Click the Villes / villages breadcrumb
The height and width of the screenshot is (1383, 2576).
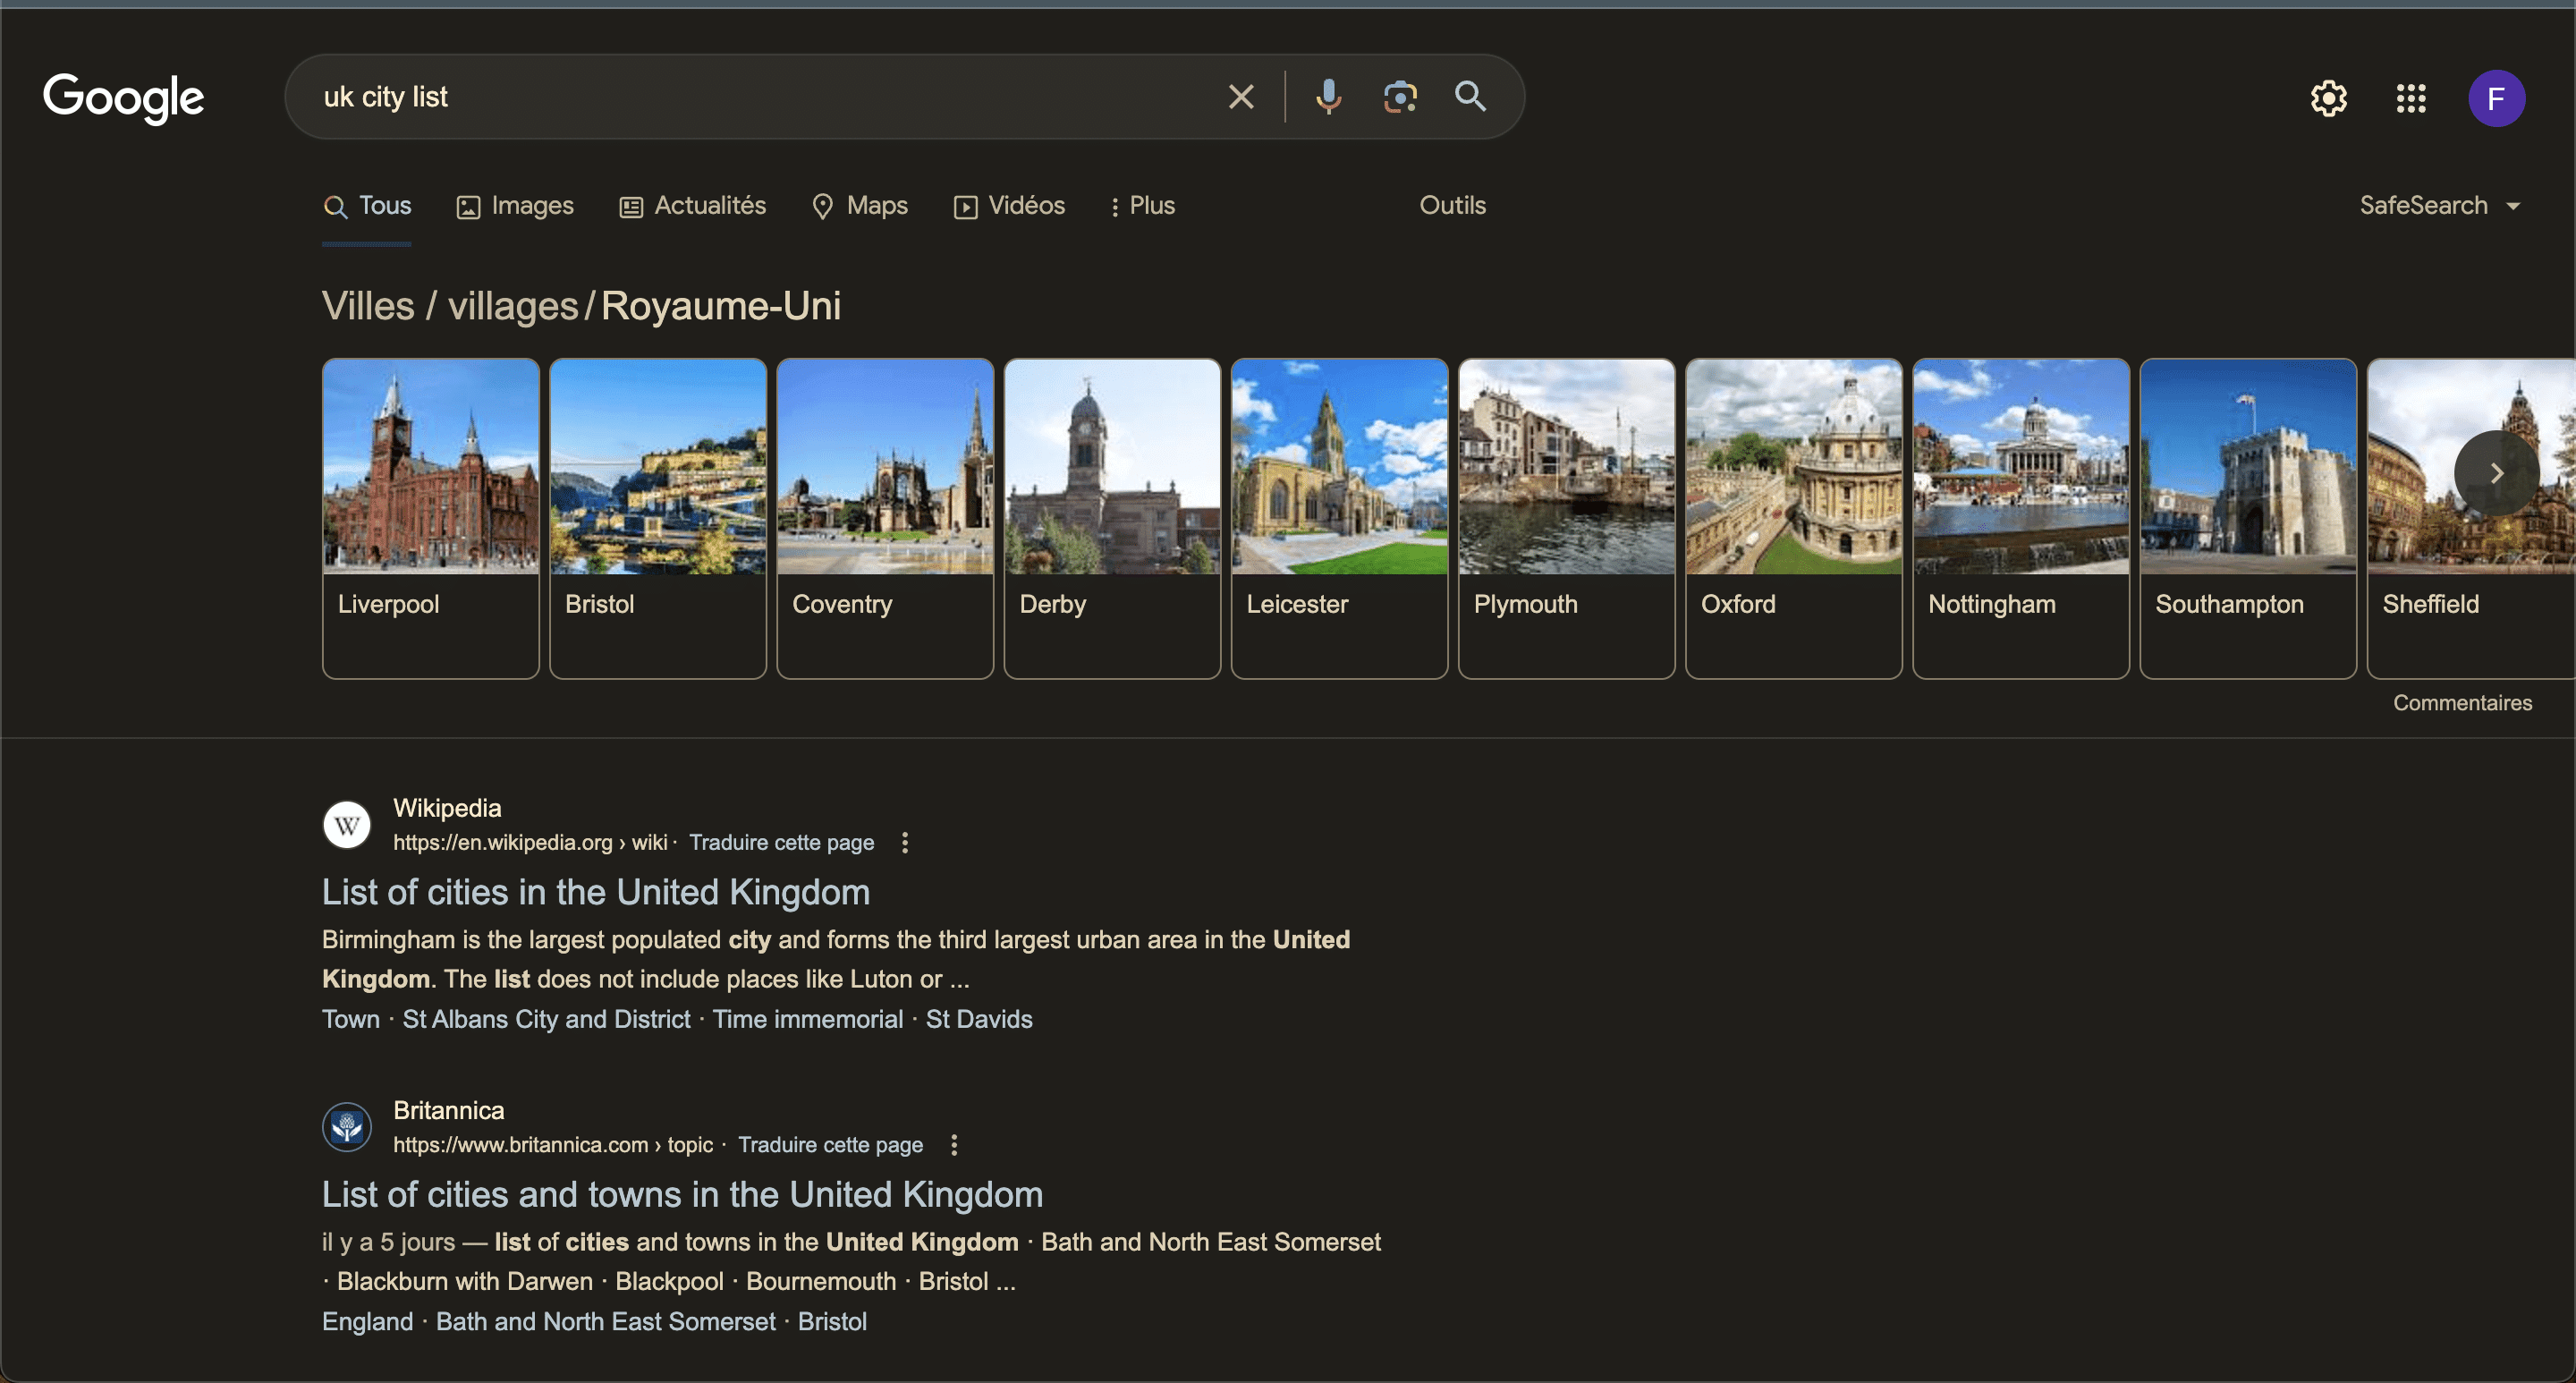(450, 306)
